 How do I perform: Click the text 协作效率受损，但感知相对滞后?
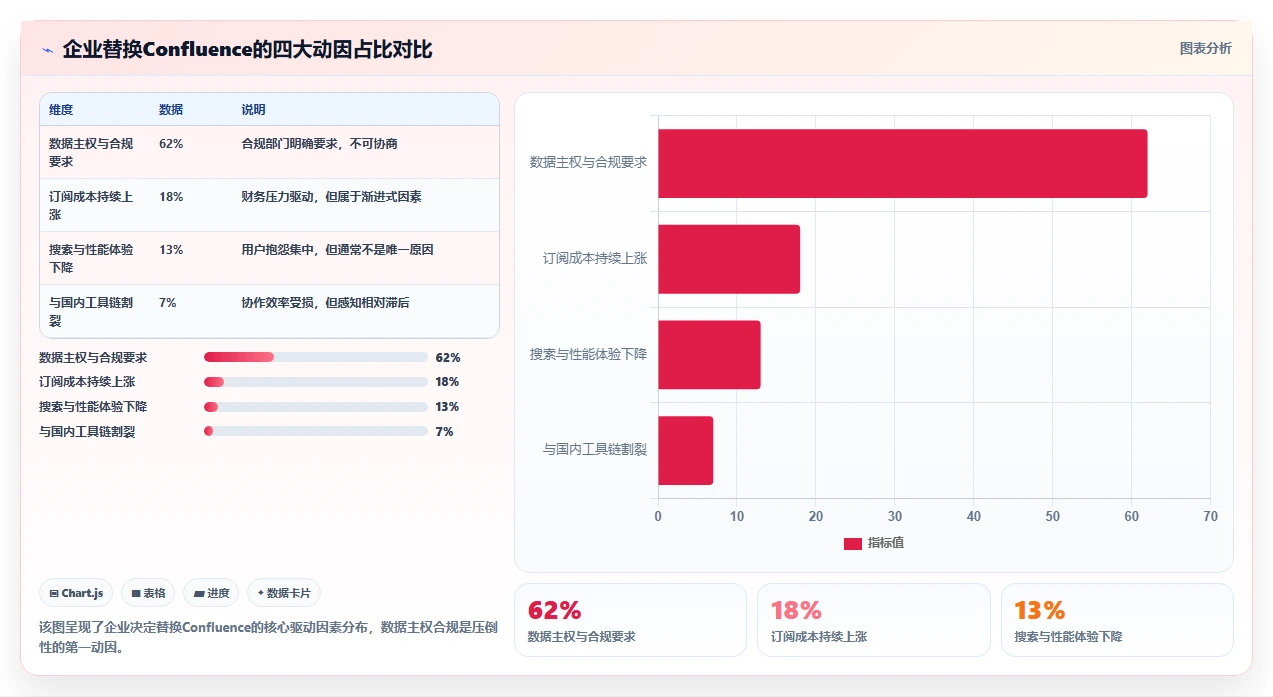click(325, 303)
